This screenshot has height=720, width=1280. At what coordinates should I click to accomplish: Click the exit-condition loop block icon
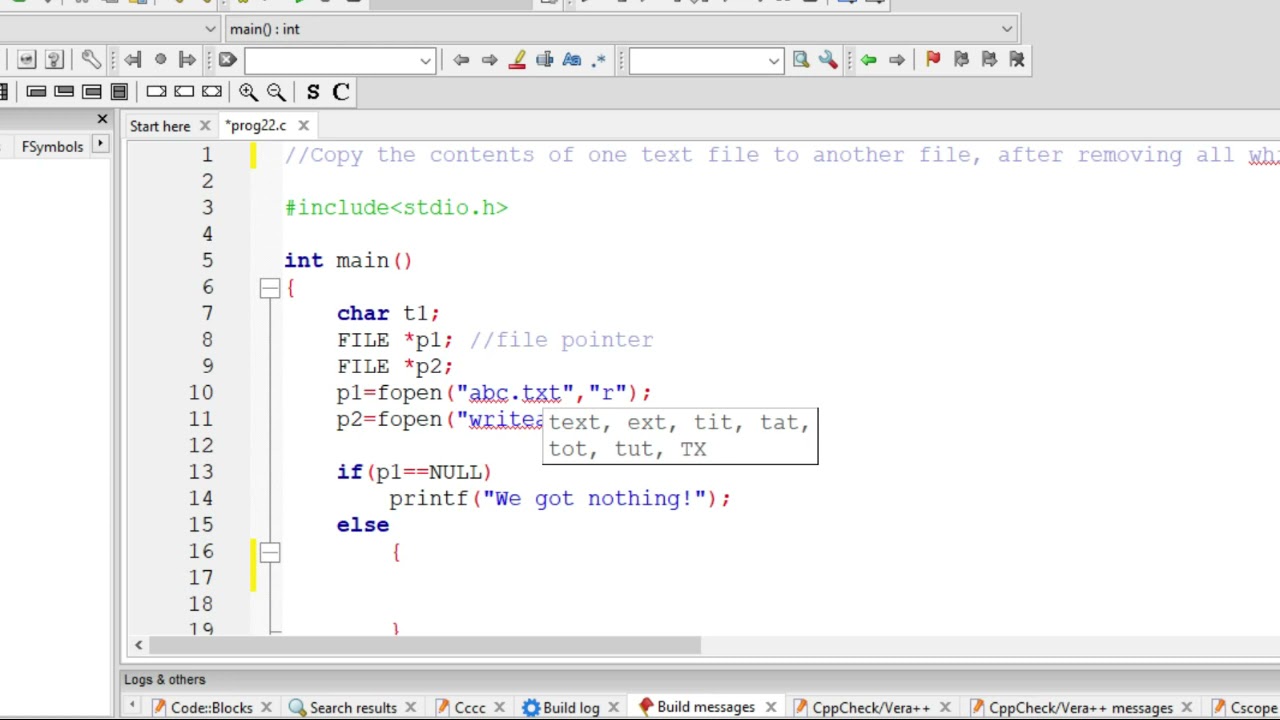[64, 92]
